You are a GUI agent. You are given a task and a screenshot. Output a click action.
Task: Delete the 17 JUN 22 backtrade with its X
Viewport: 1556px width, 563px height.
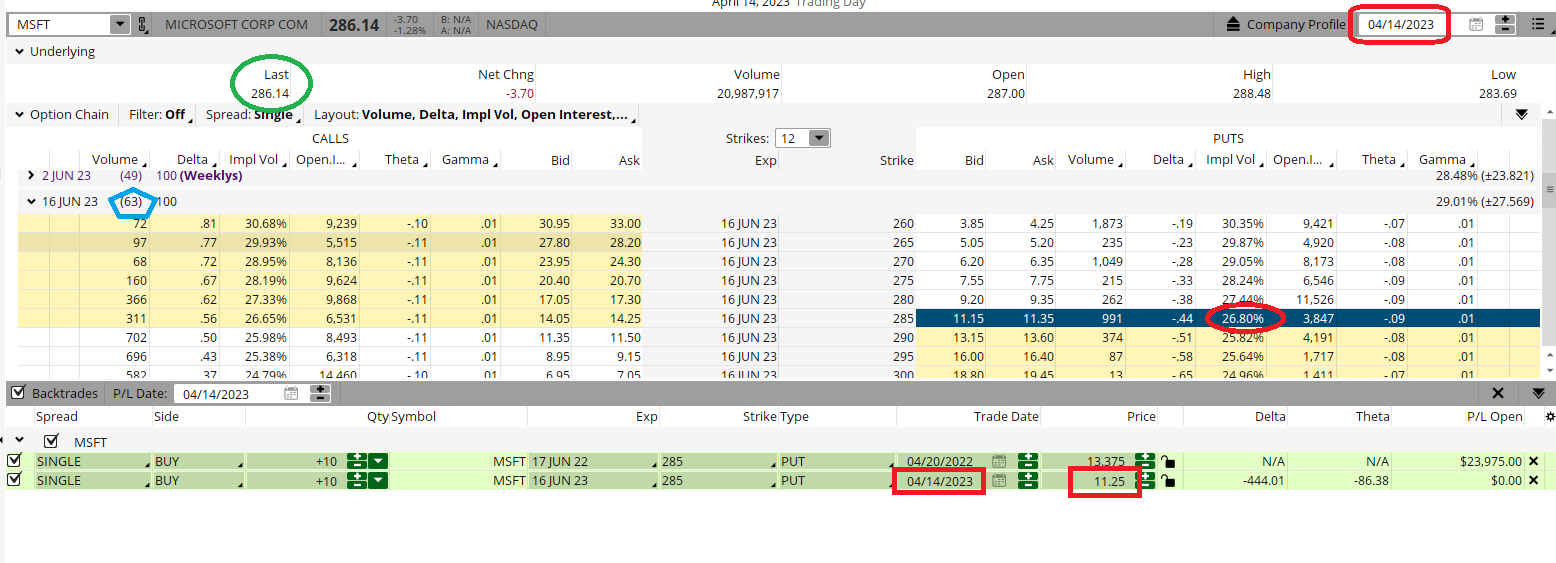(x=1534, y=461)
